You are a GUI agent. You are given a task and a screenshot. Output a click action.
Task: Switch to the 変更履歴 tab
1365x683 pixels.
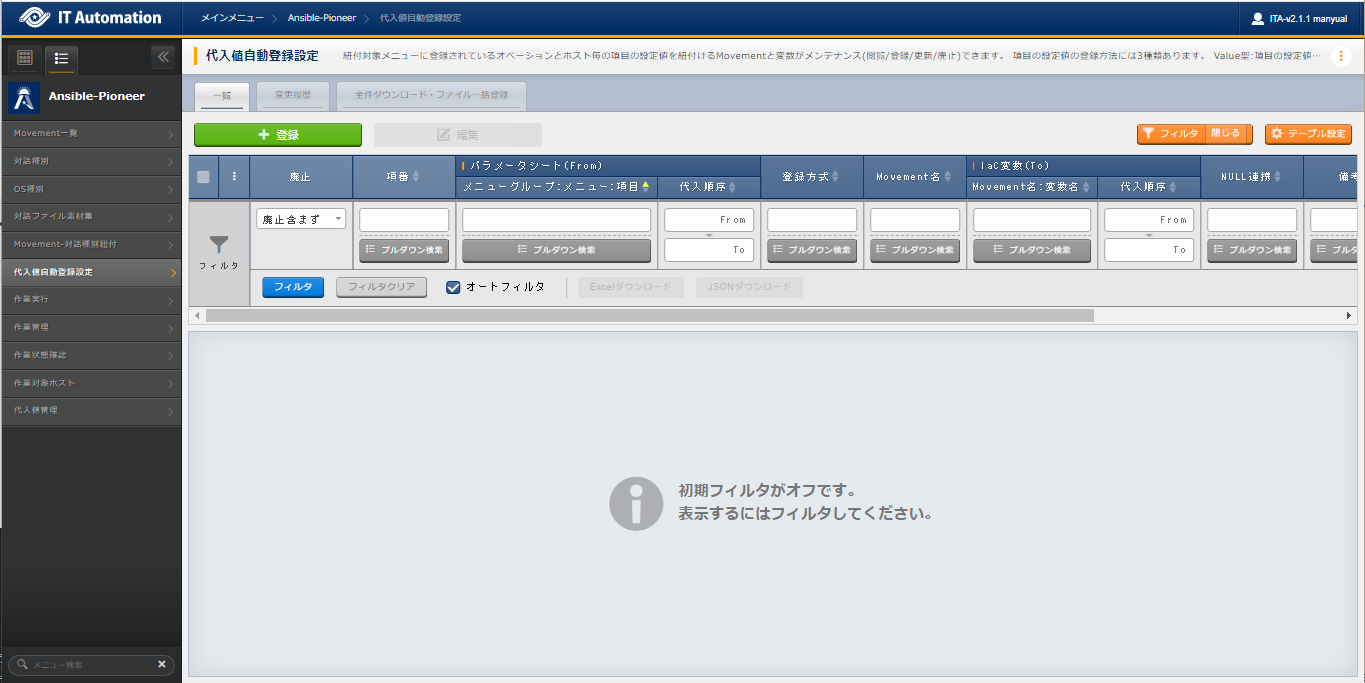(x=292, y=95)
